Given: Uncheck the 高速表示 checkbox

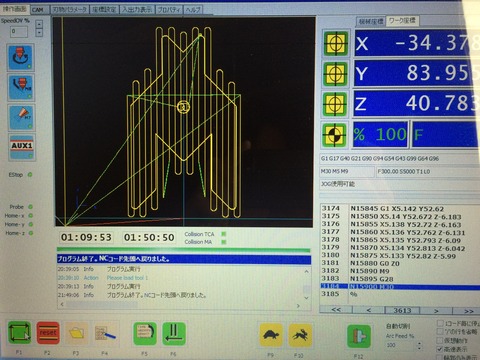Looking at the screenshot, I should [440, 349].
